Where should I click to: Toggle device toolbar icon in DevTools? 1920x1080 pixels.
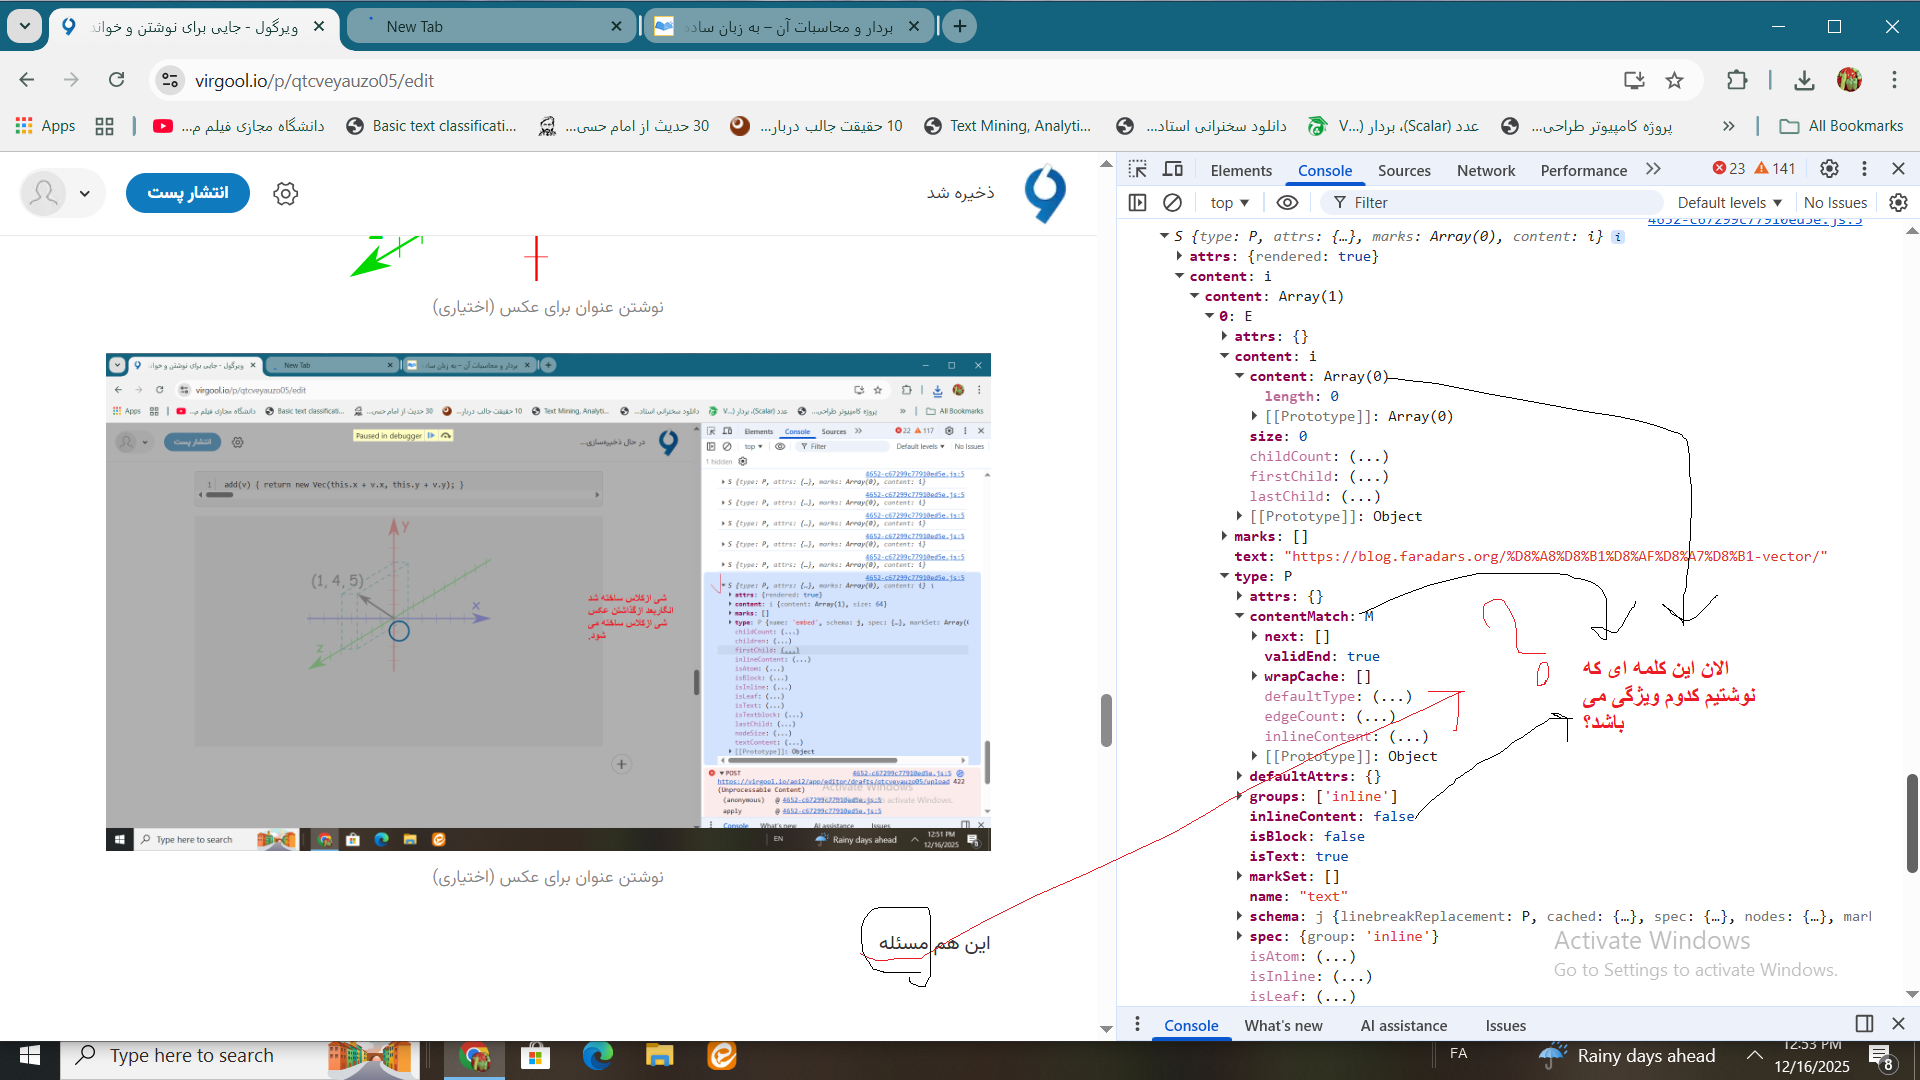click(1173, 169)
